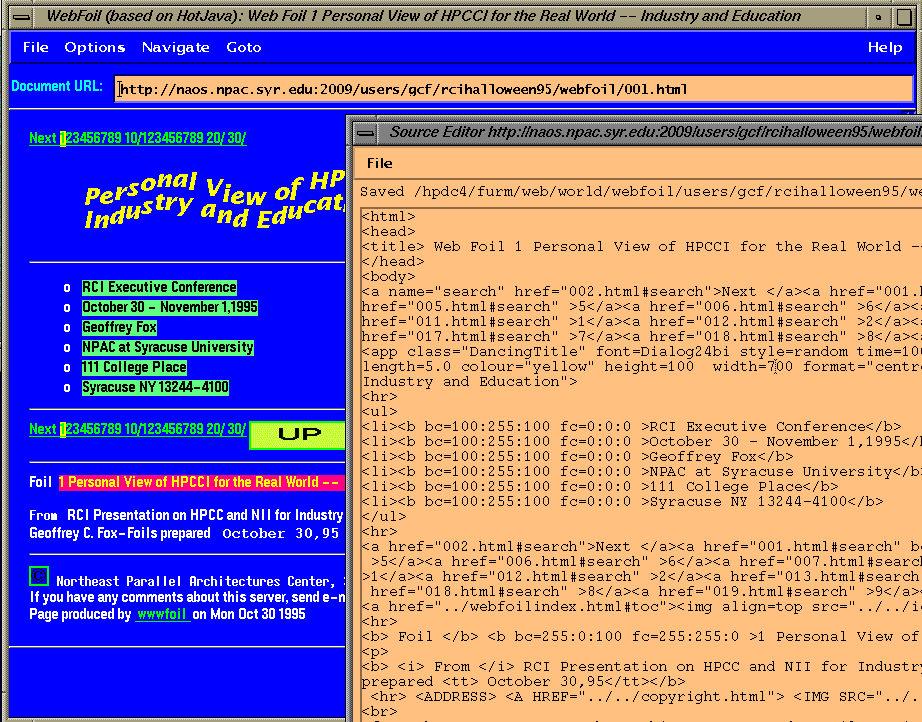Place cursor on the ADDRESS copyright.html source line

coord(646,697)
